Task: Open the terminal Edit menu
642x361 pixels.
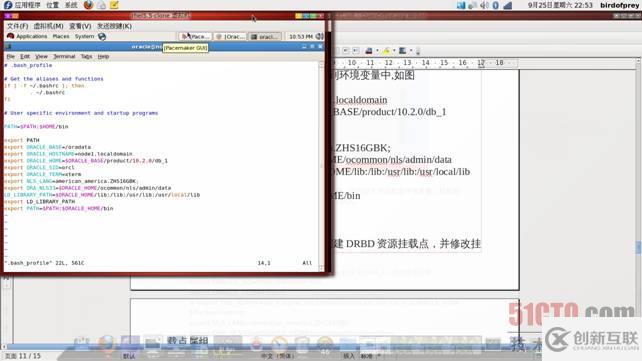Action: 25,56
